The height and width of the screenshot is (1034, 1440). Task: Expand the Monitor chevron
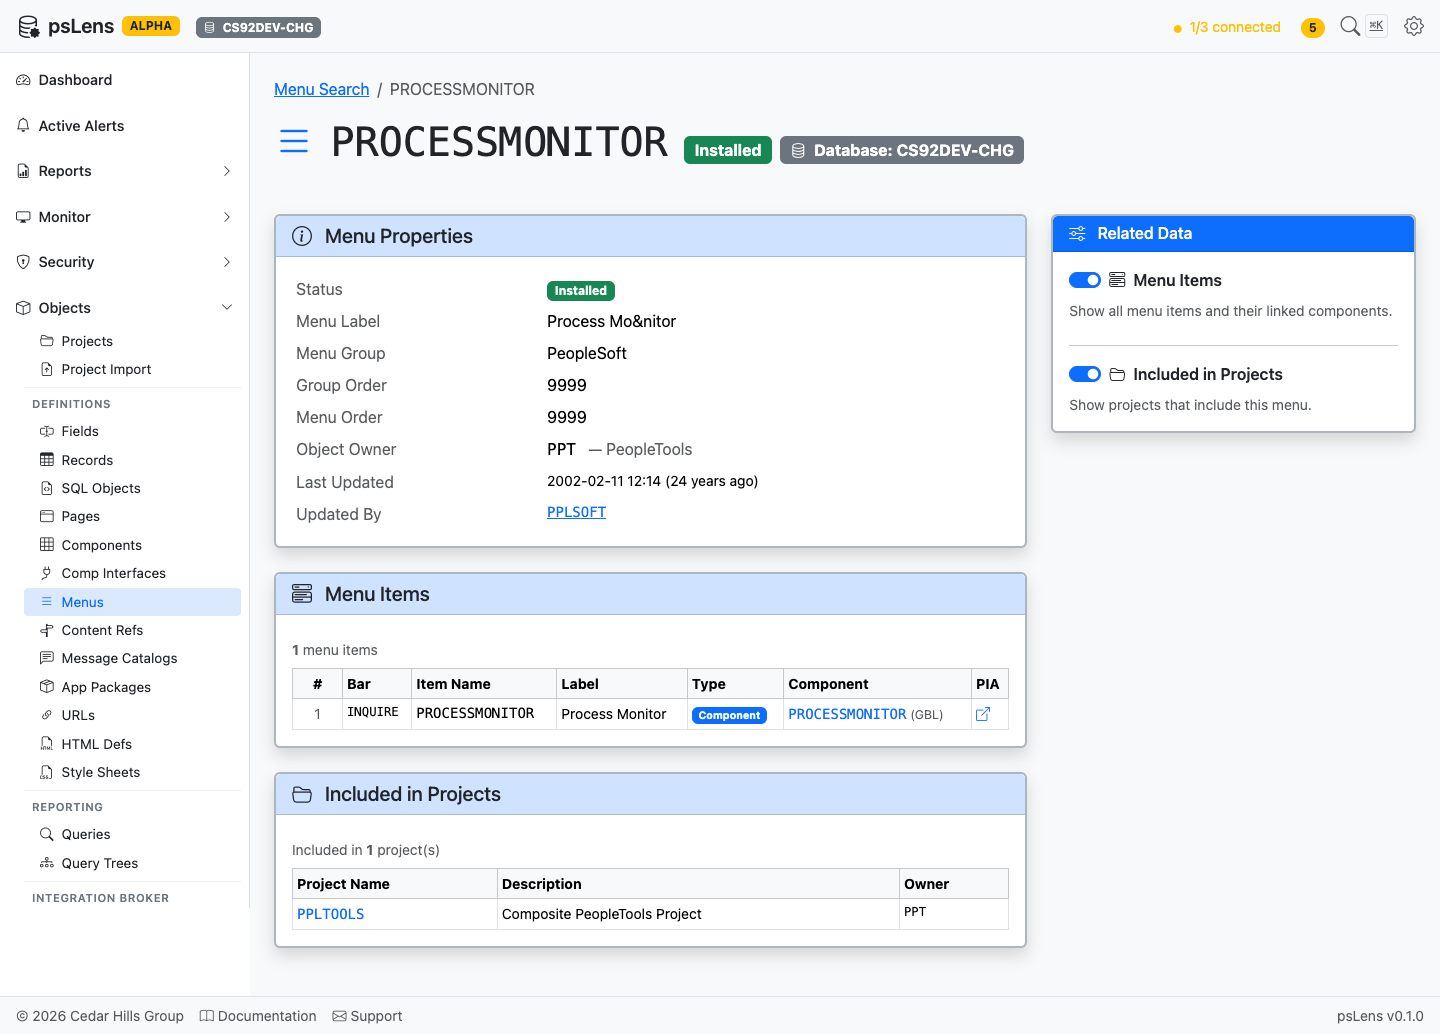click(227, 217)
